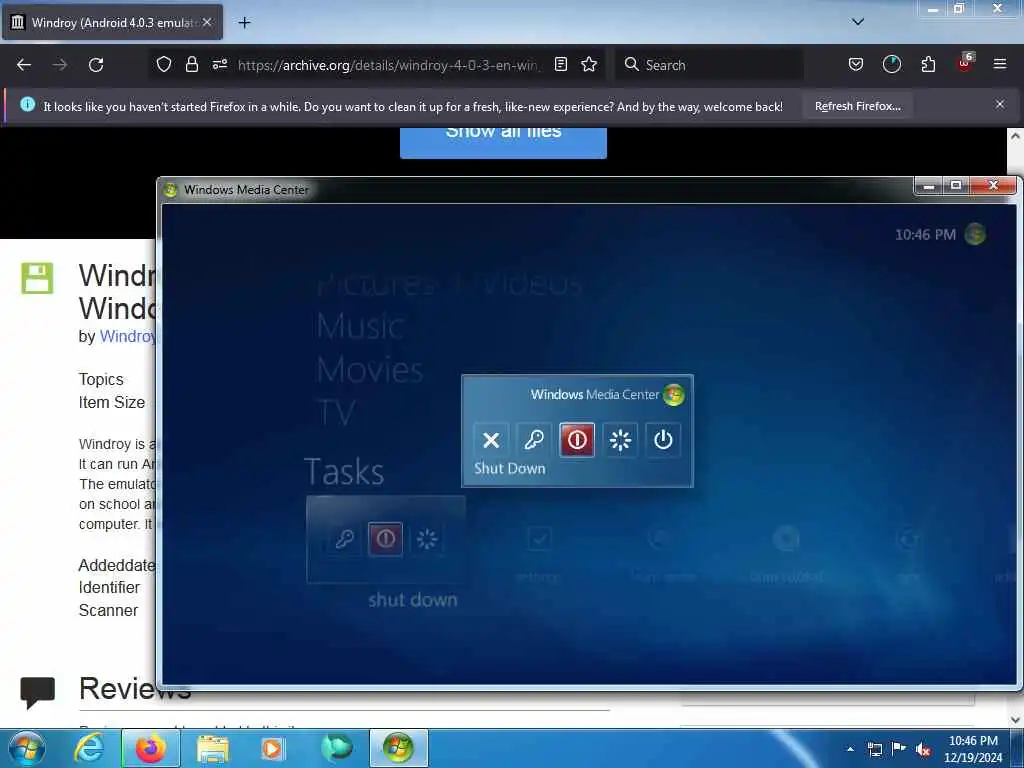
Task: Show hidden tray icons arrow
Action: coord(850,749)
